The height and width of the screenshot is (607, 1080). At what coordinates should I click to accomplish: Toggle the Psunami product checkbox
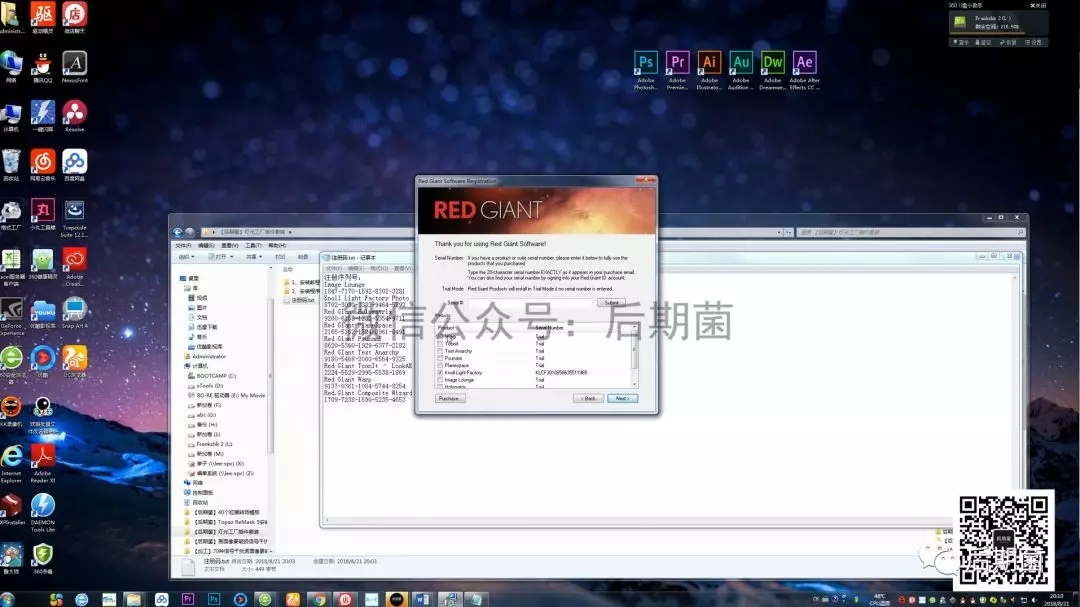click(440, 358)
